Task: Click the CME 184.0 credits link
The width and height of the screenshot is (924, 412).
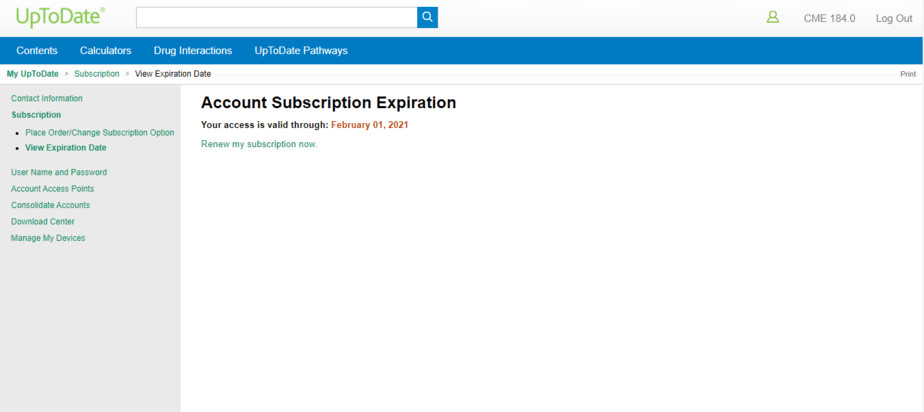Action: (x=829, y=18)
